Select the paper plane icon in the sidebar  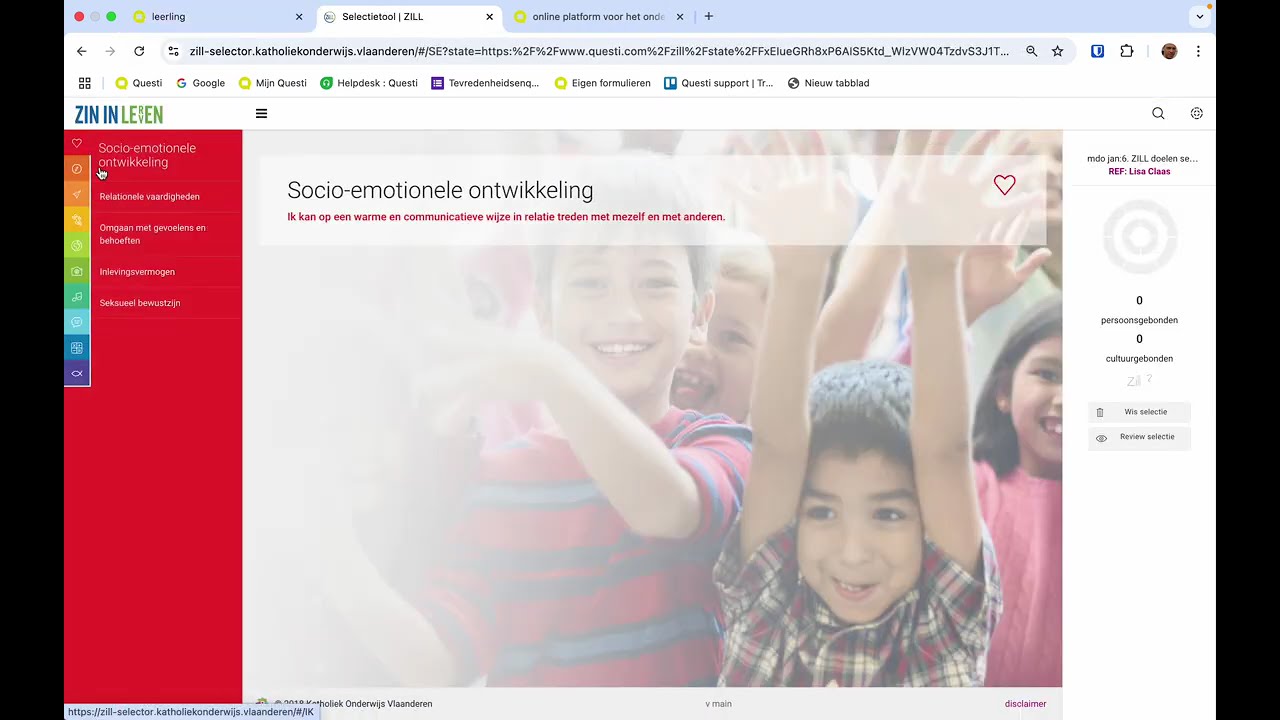point(77,195)
